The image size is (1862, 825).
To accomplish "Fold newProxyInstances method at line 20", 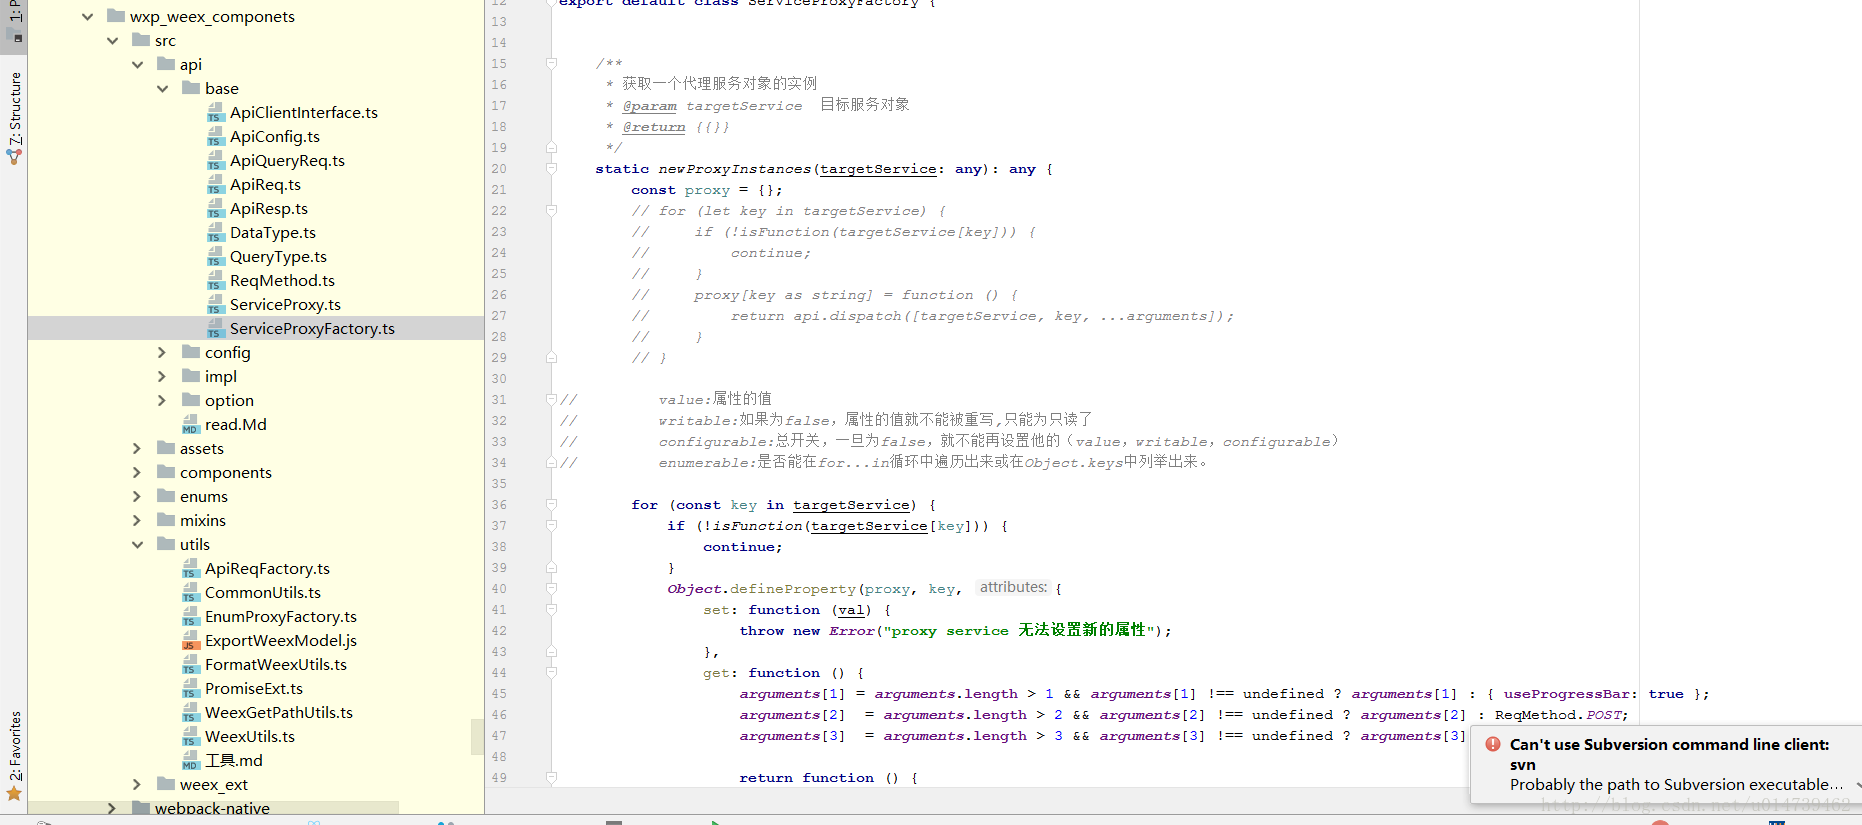I will click(x=551, y=168).
